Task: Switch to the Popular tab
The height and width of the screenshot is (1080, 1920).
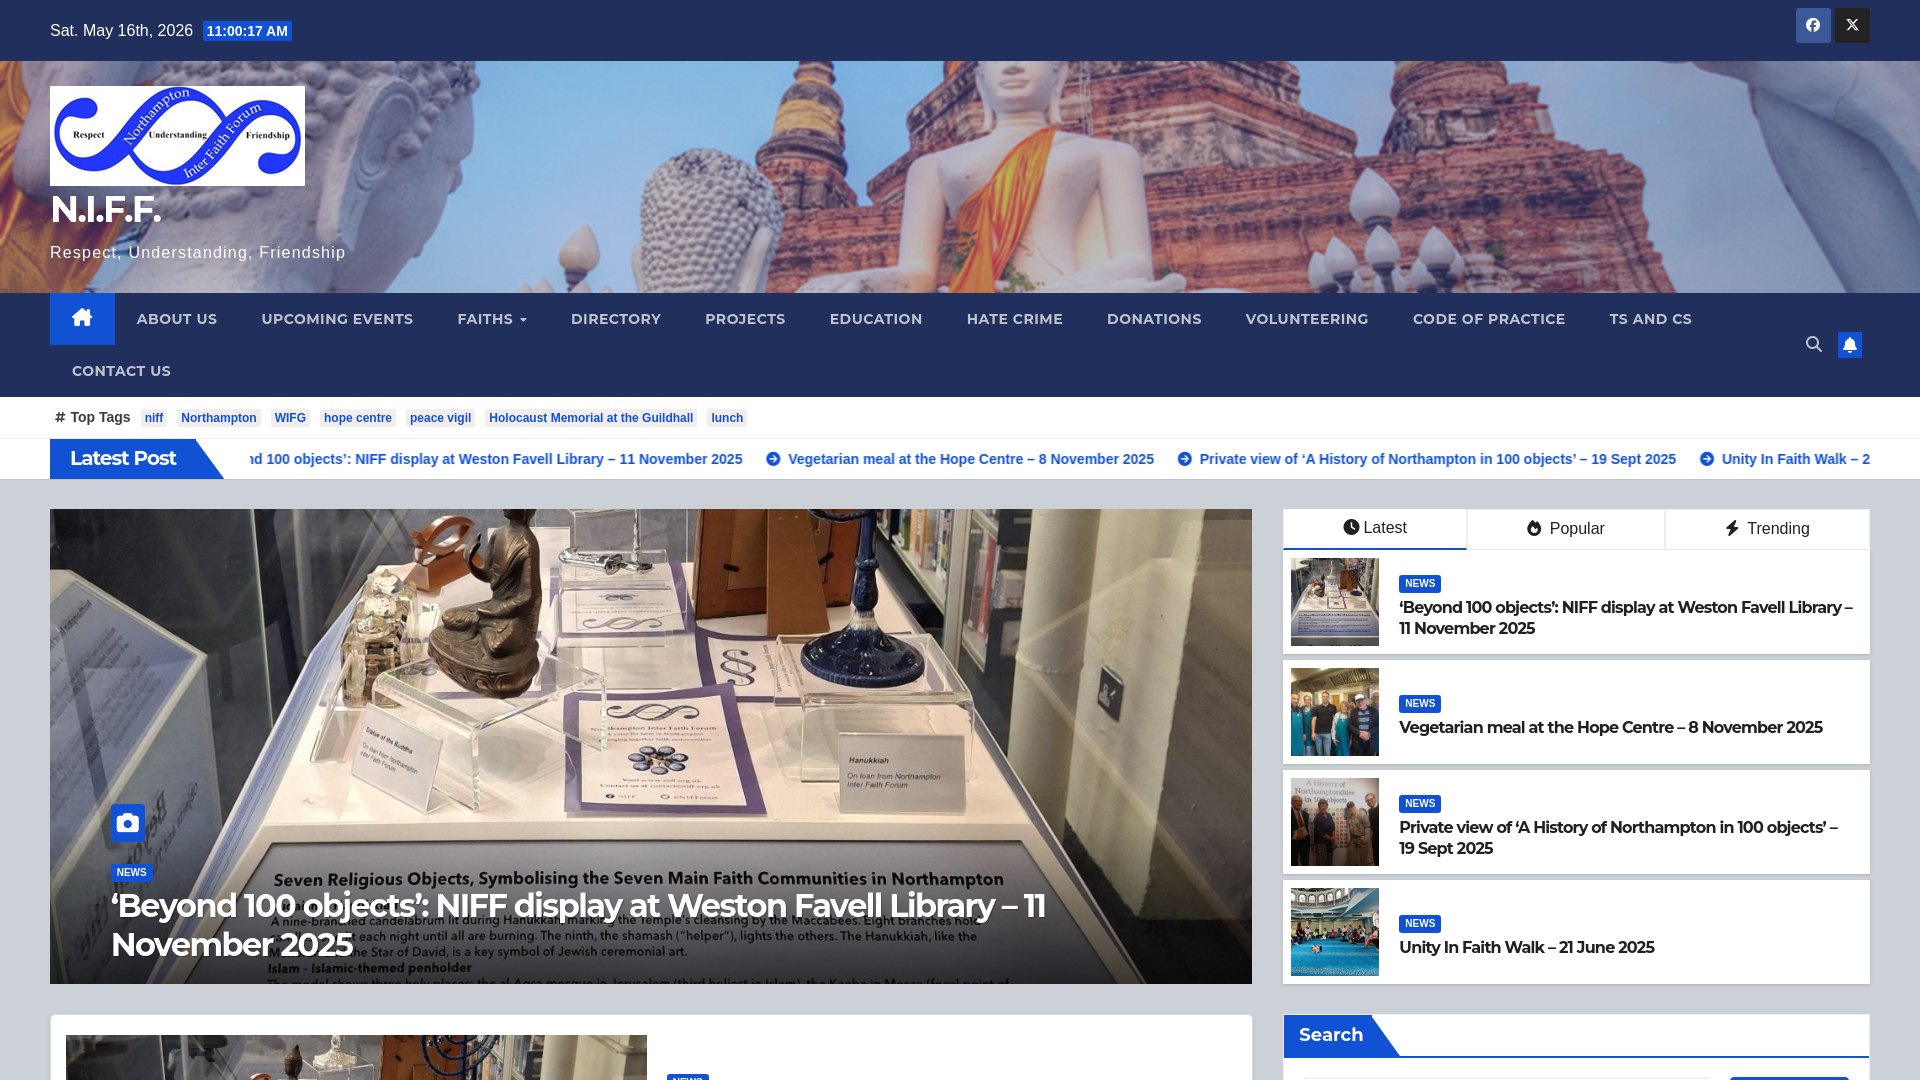Action: 1566,529
